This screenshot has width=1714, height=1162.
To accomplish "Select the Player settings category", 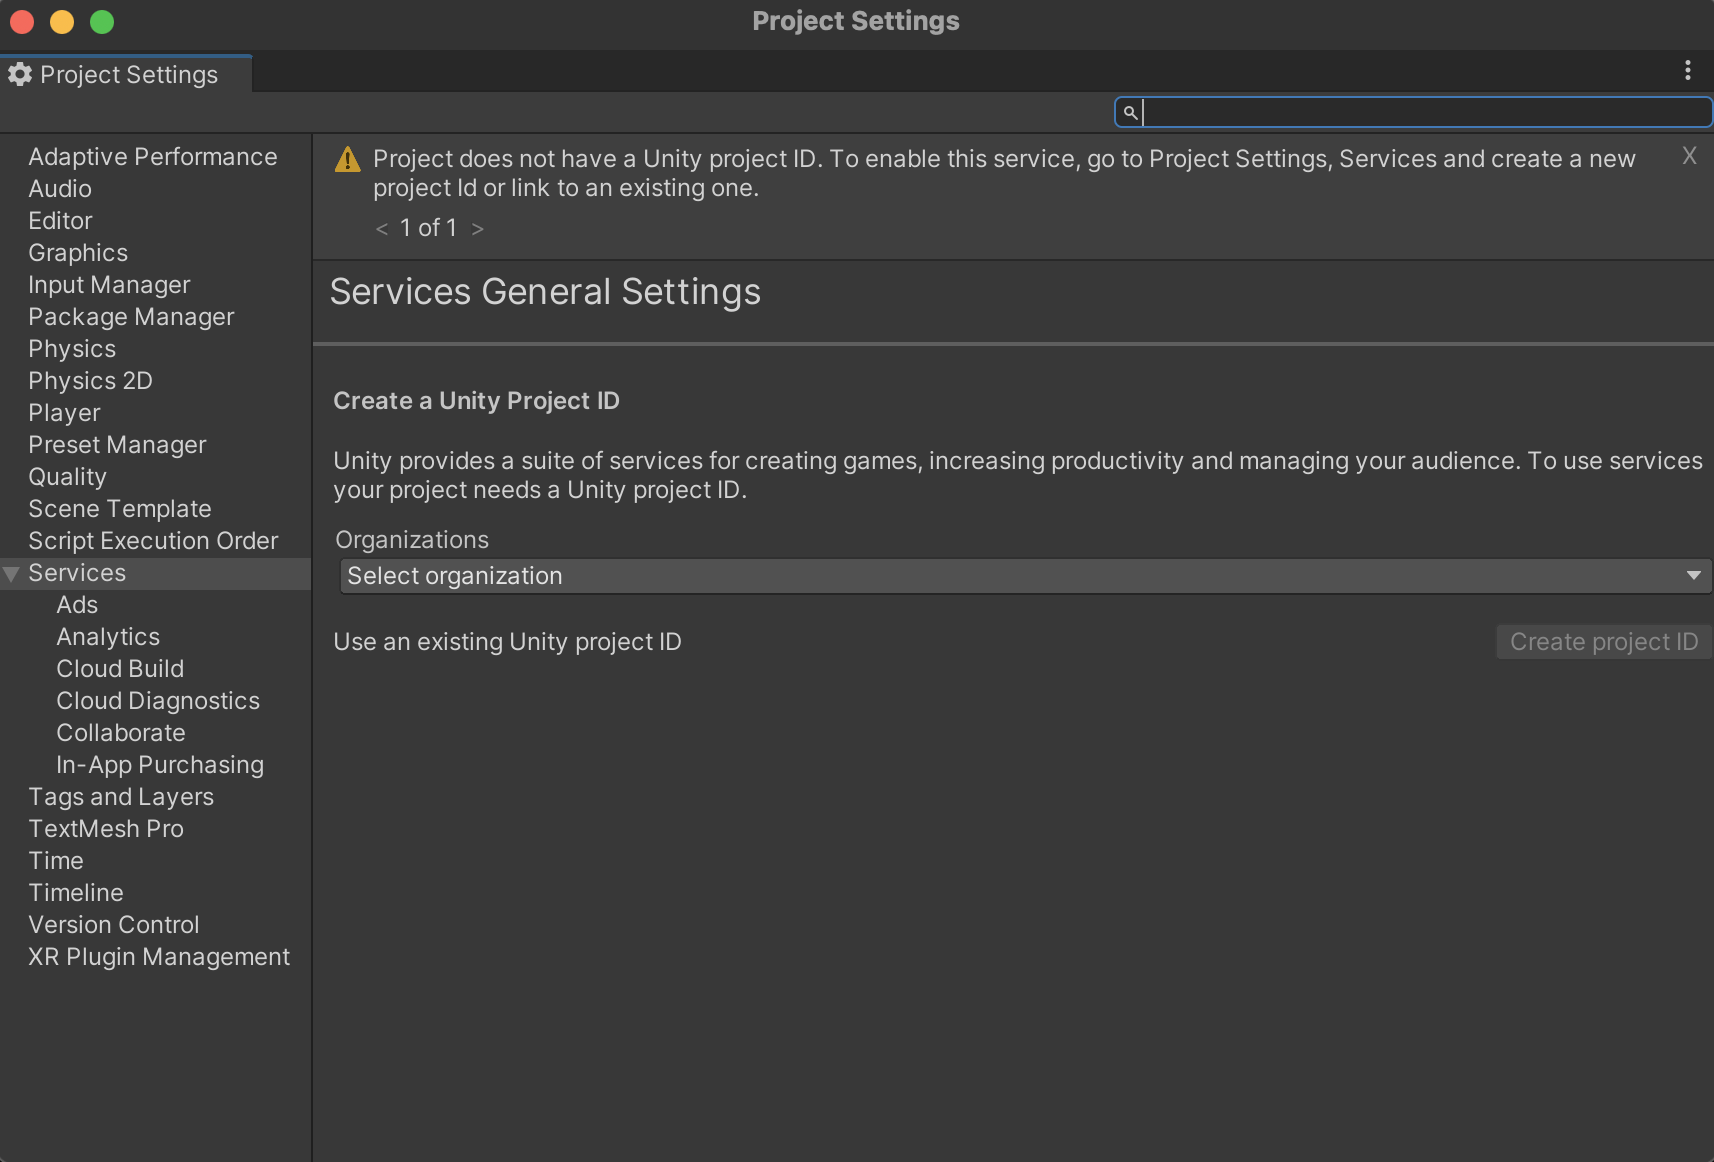I will (x=64, y=413).
